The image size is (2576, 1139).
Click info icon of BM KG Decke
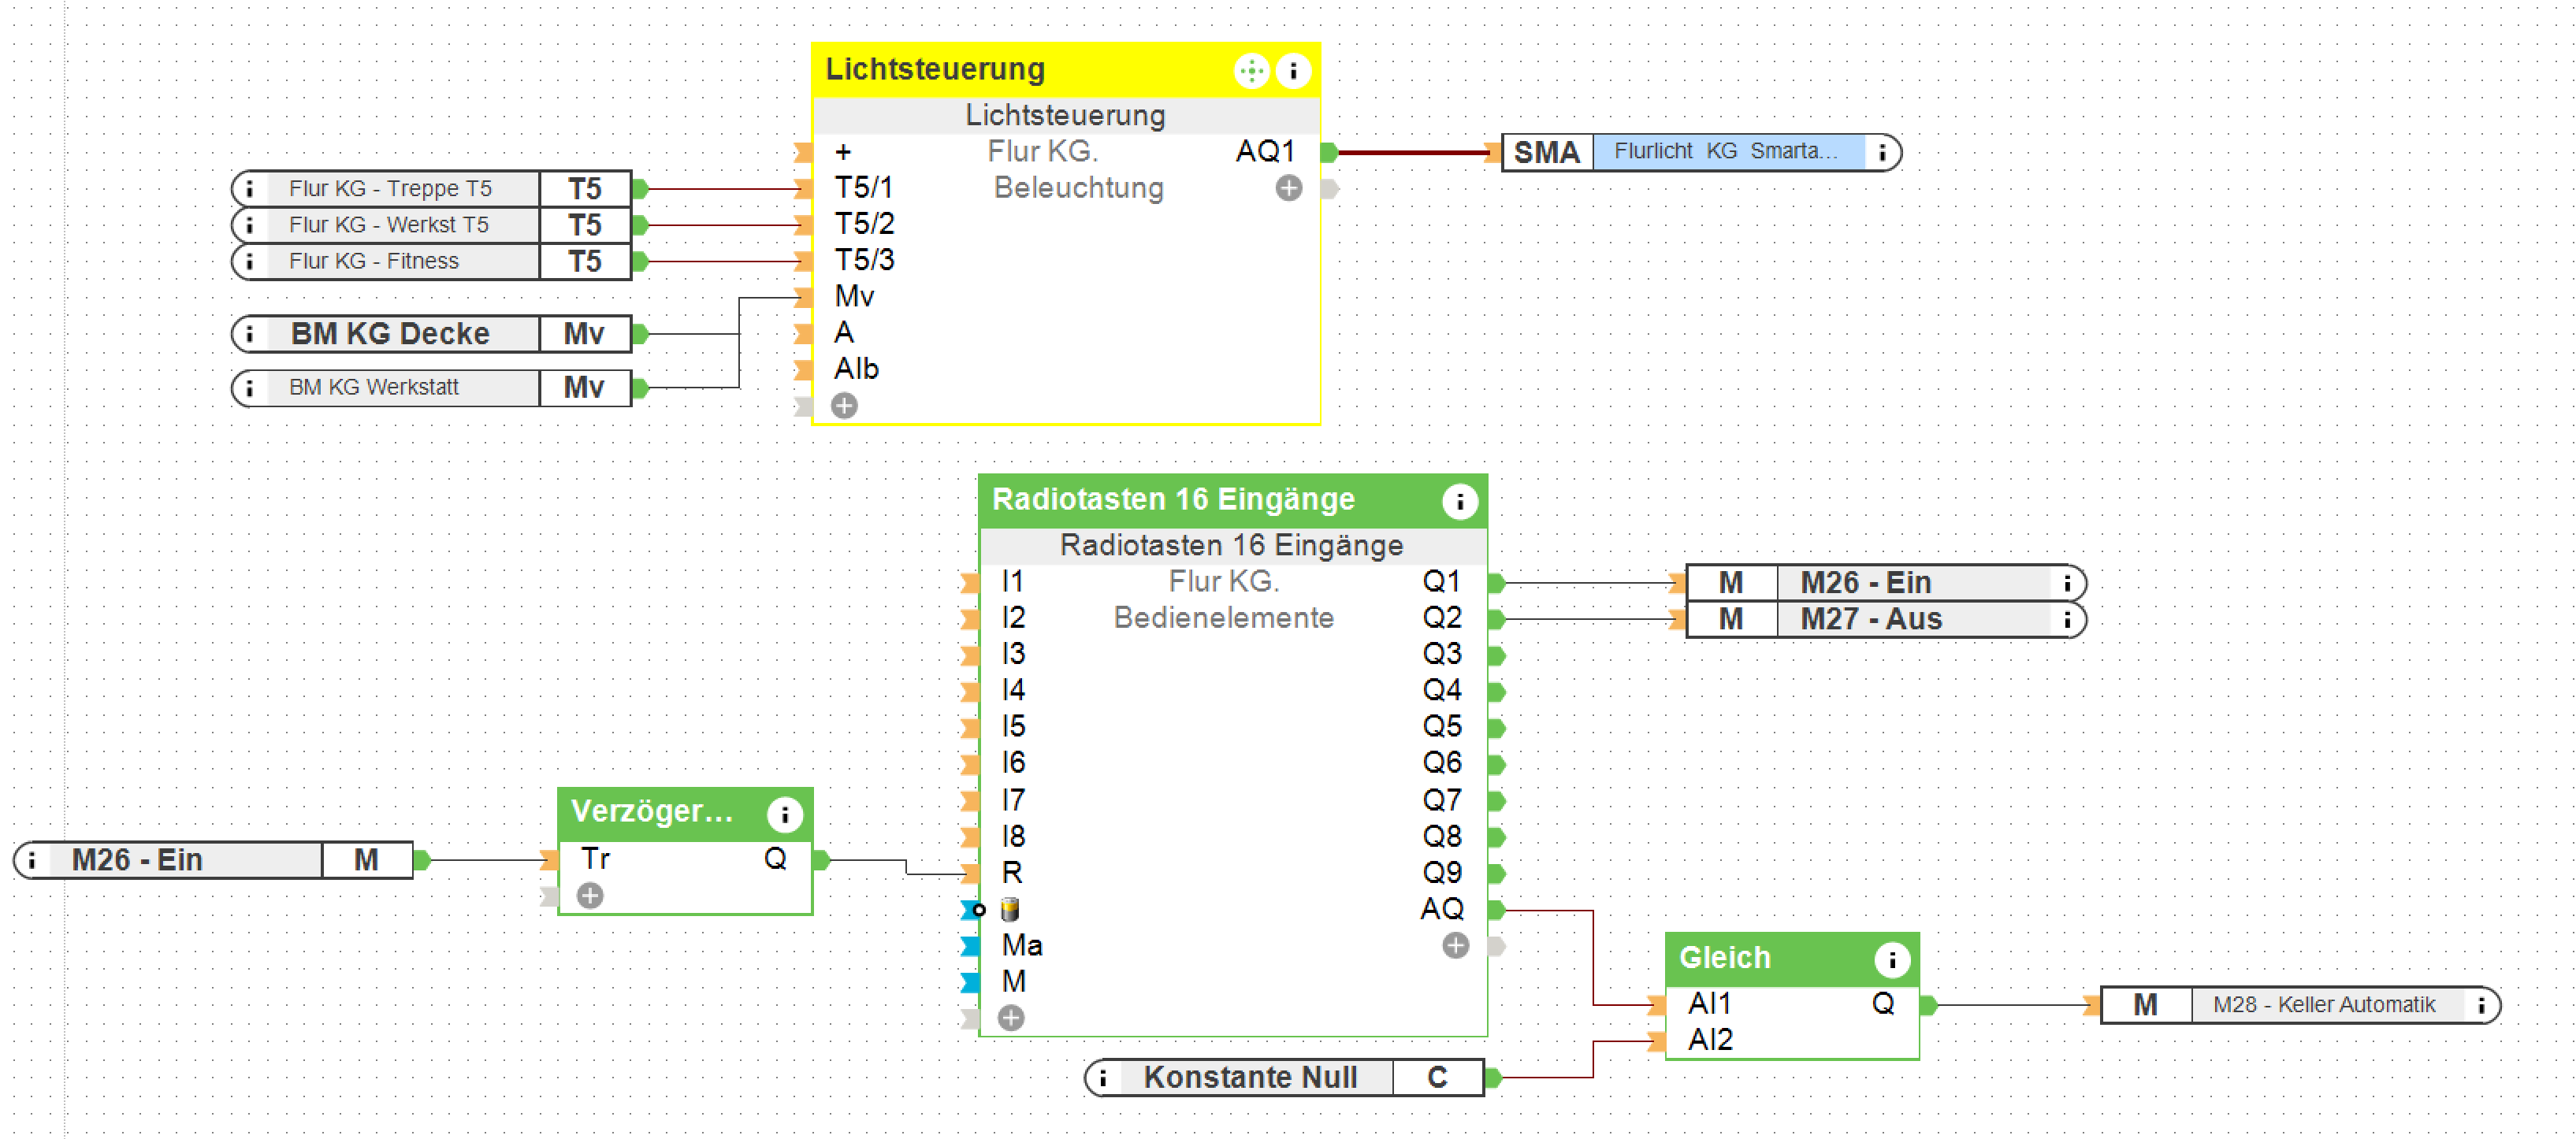[250, 334]
